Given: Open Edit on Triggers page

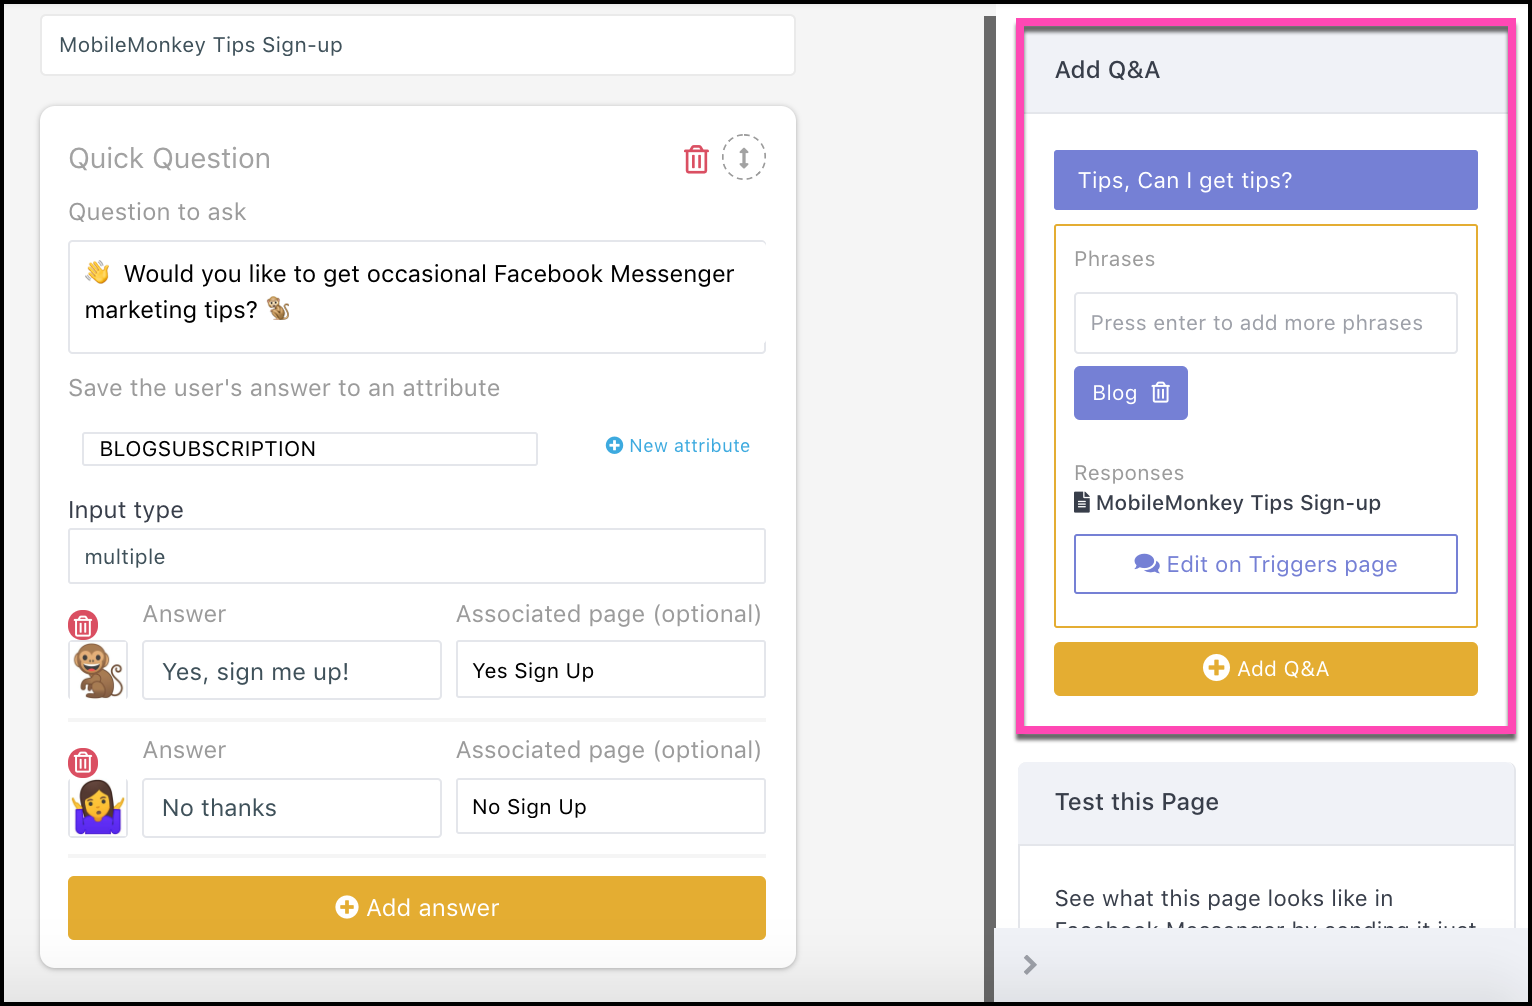Looking at the screenshot, I should (1264, 563).
